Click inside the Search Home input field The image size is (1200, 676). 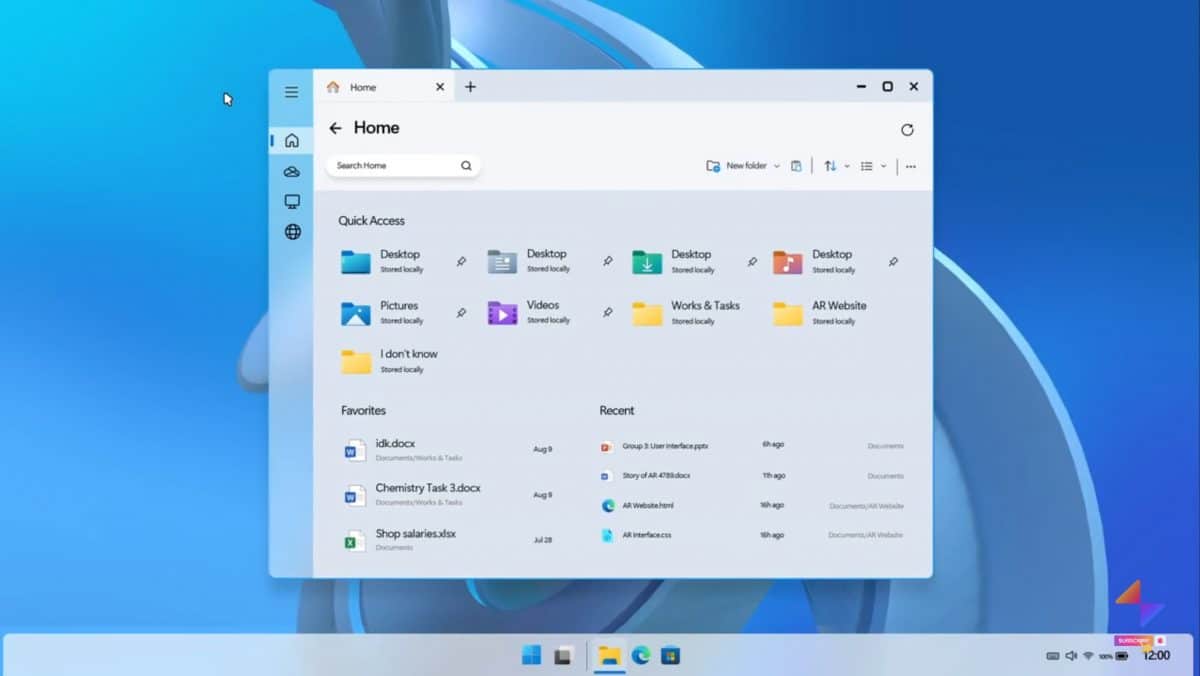tap(390, 165)
